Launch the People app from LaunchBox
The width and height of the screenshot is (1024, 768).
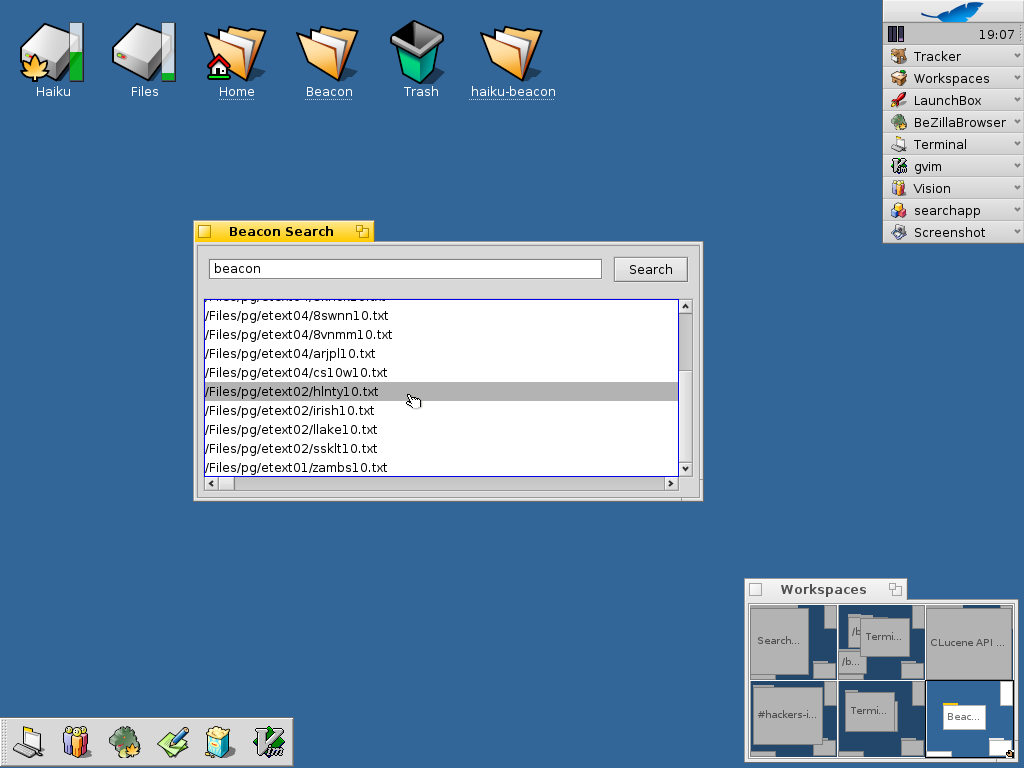click(77, 741)
